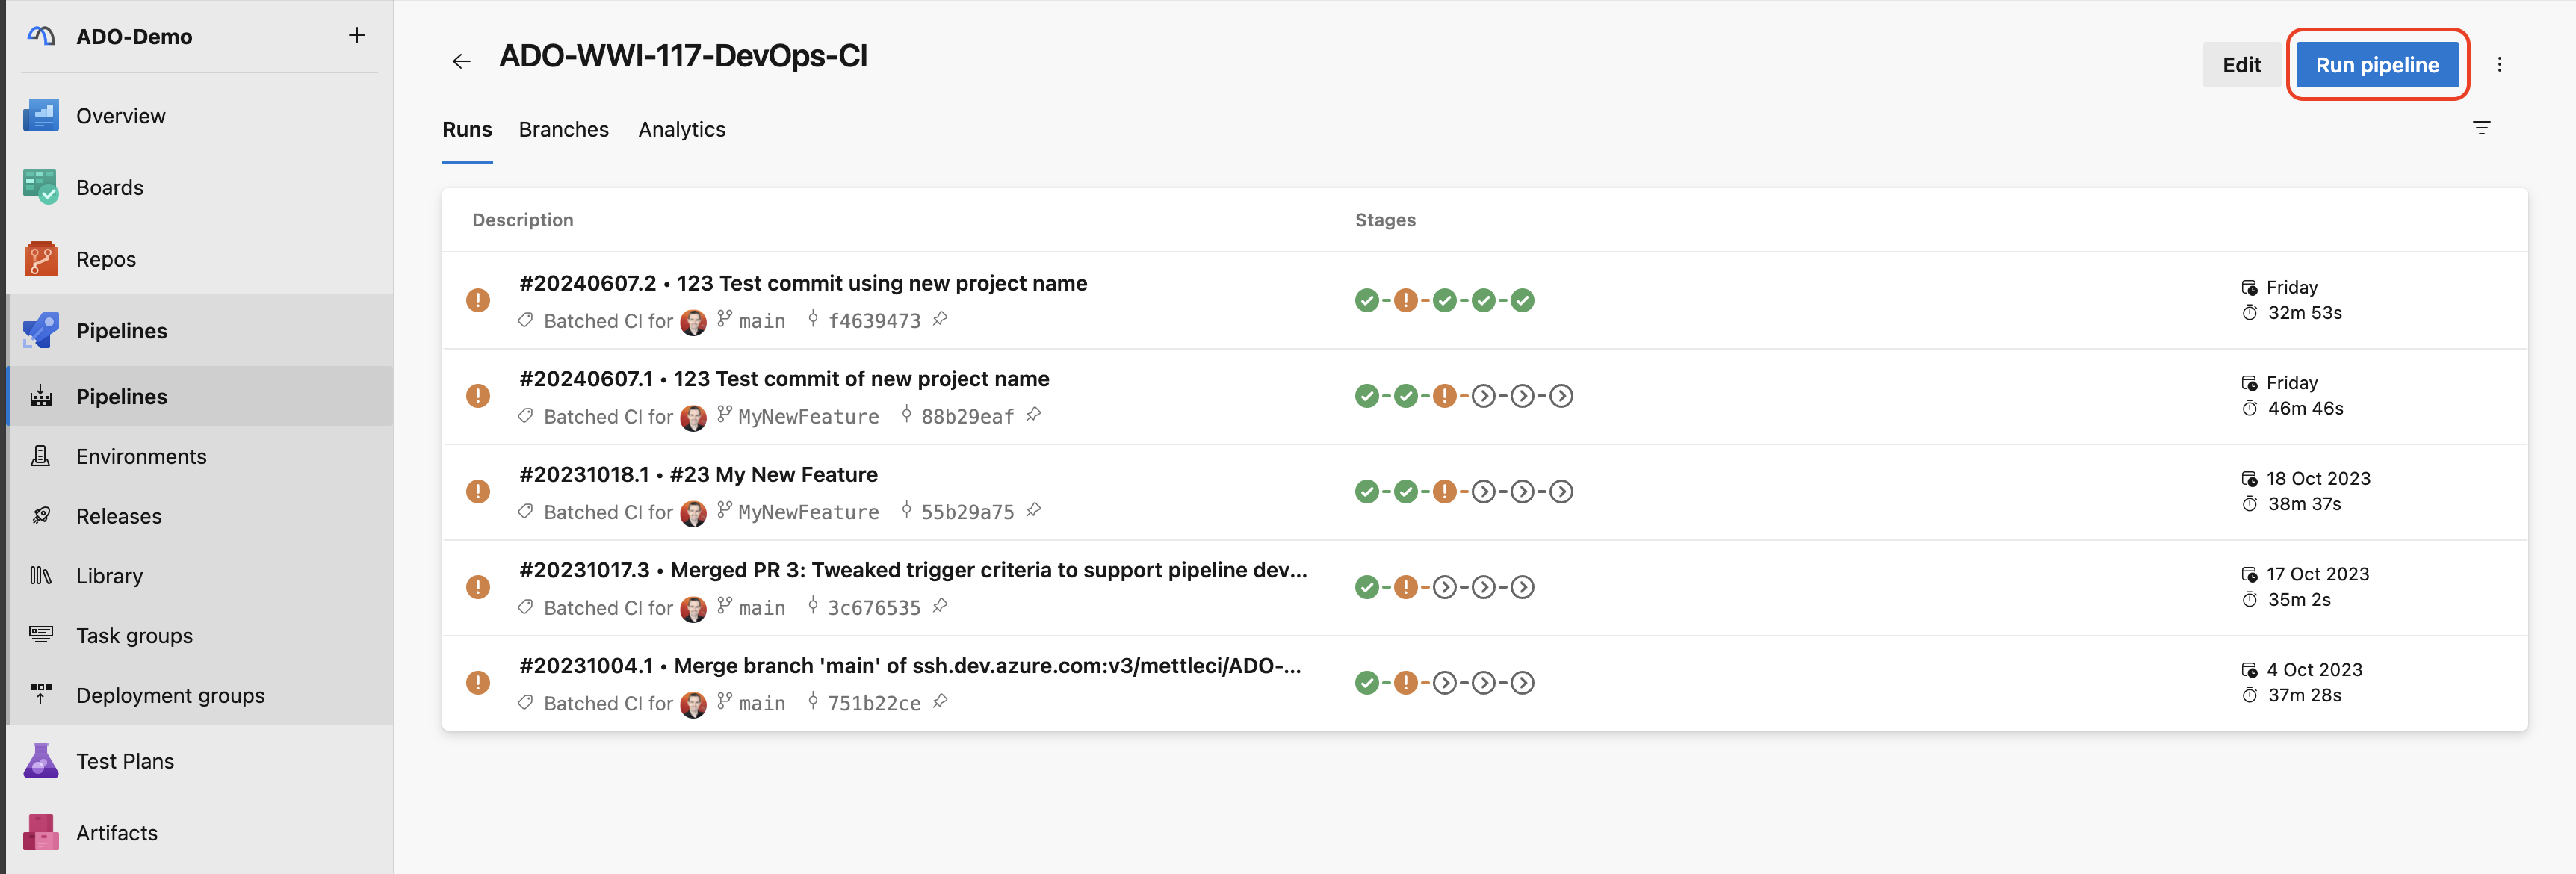Click the Edit button
The image size is (2576, 874).
click(x=2241, y=65)
